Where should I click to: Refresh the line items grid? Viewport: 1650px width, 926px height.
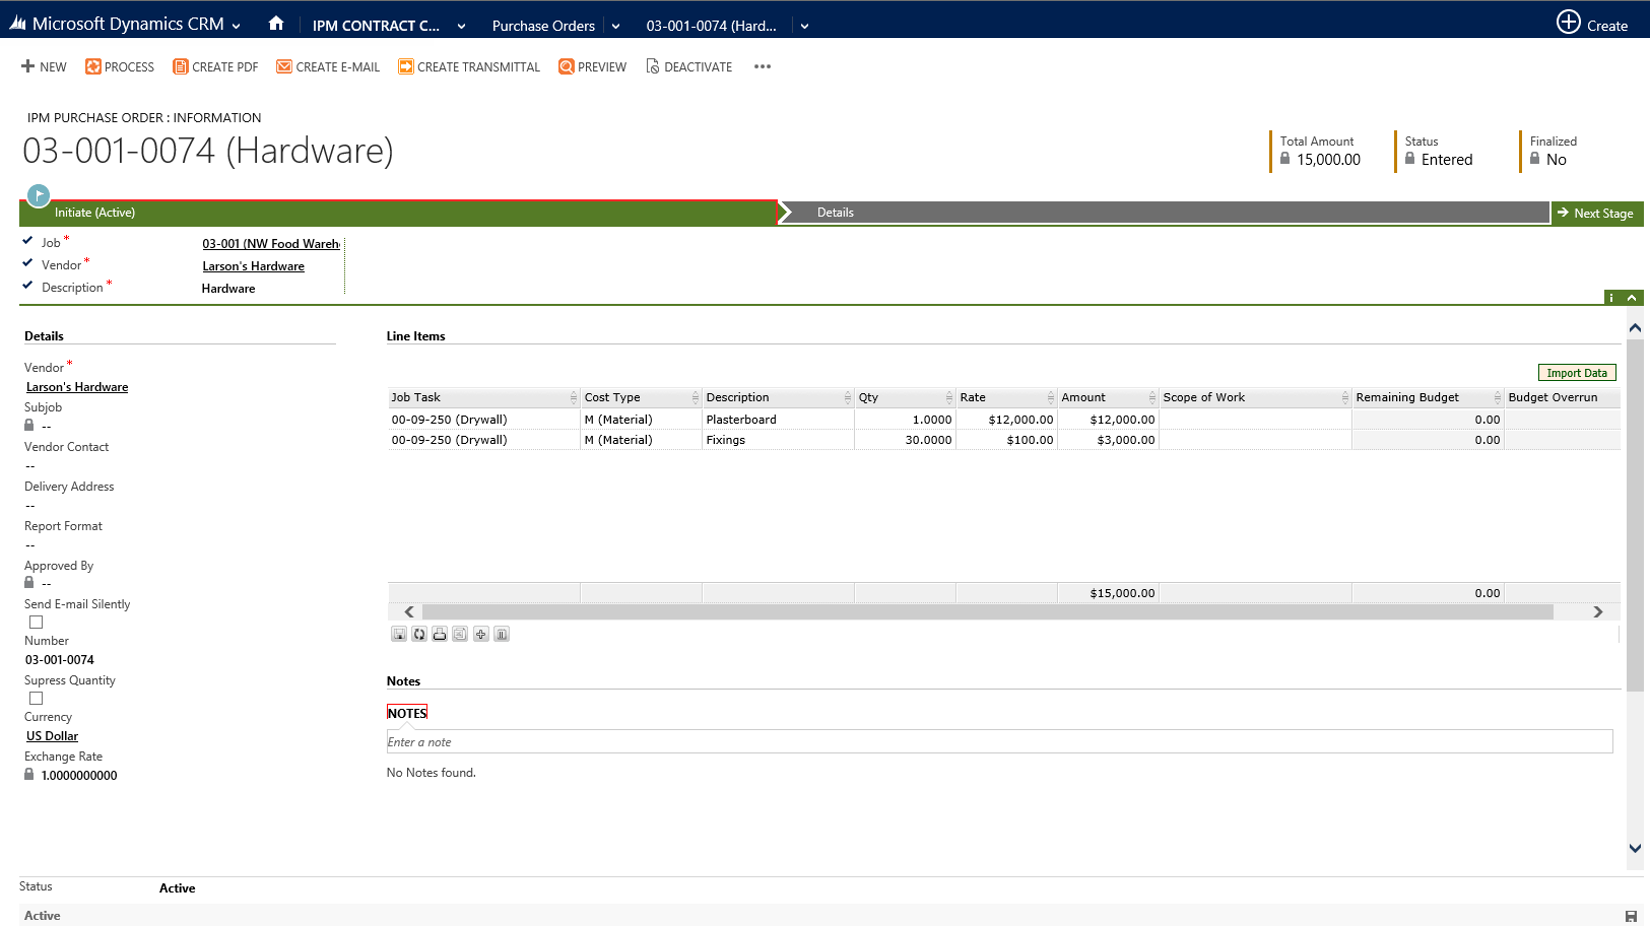[419, 634]
